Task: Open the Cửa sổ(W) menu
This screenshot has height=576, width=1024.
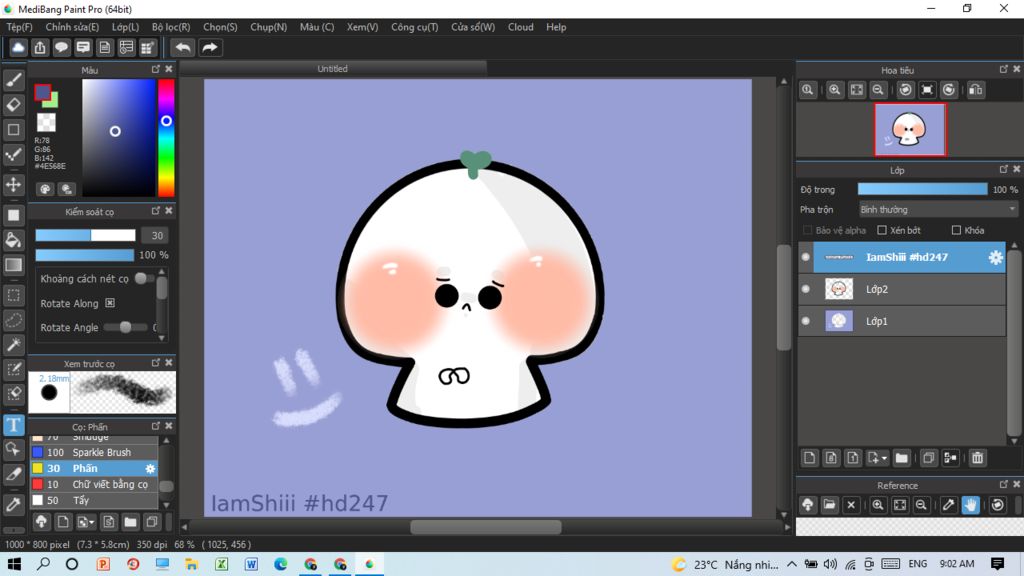Action: click(473, 27)
